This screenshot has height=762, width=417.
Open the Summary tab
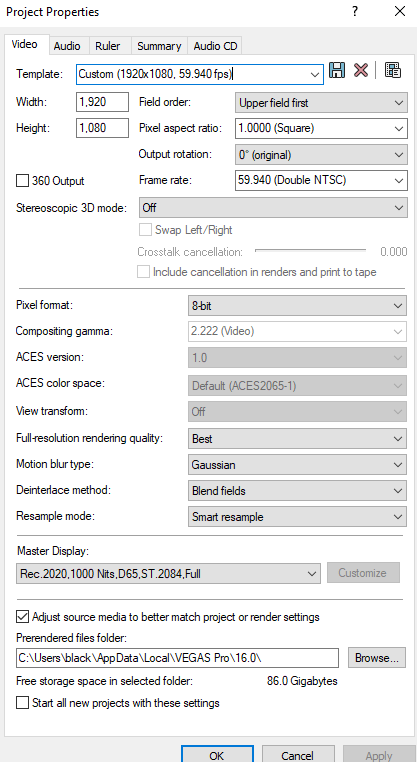[159, 46]
